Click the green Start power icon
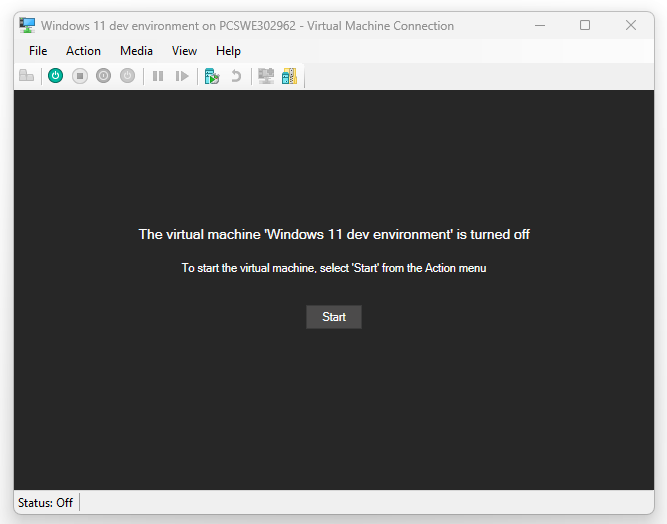Viewport: 667px width, 524px height. click(x=55, y=76)
